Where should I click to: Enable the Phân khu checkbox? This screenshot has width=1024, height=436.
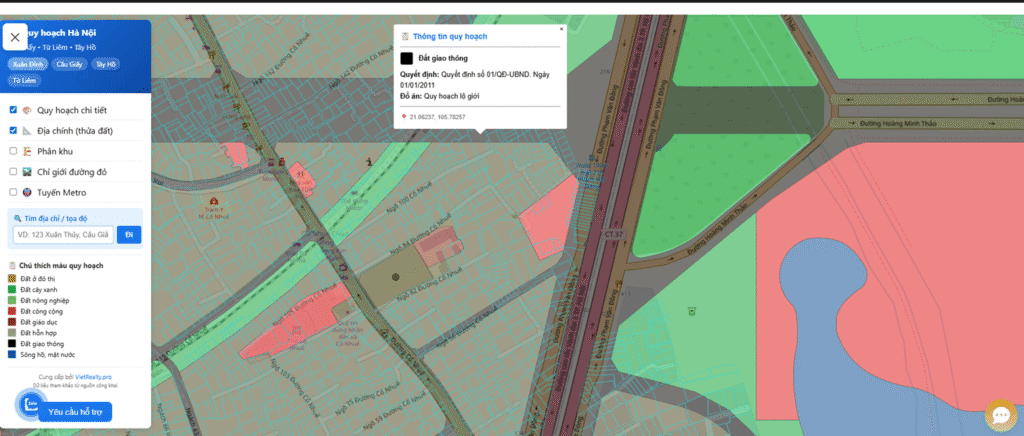[x=13, y=151]
